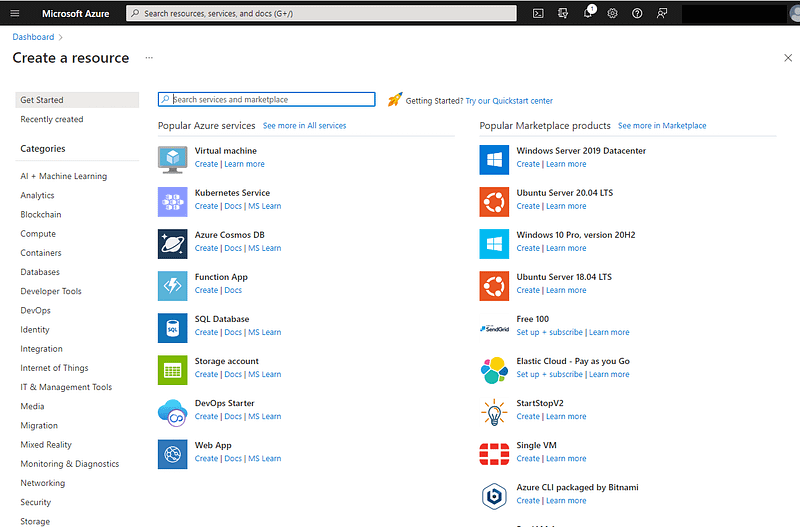Open the Directory and subscription filter icon
Viewport: 800px width, 527px height.
563,13
